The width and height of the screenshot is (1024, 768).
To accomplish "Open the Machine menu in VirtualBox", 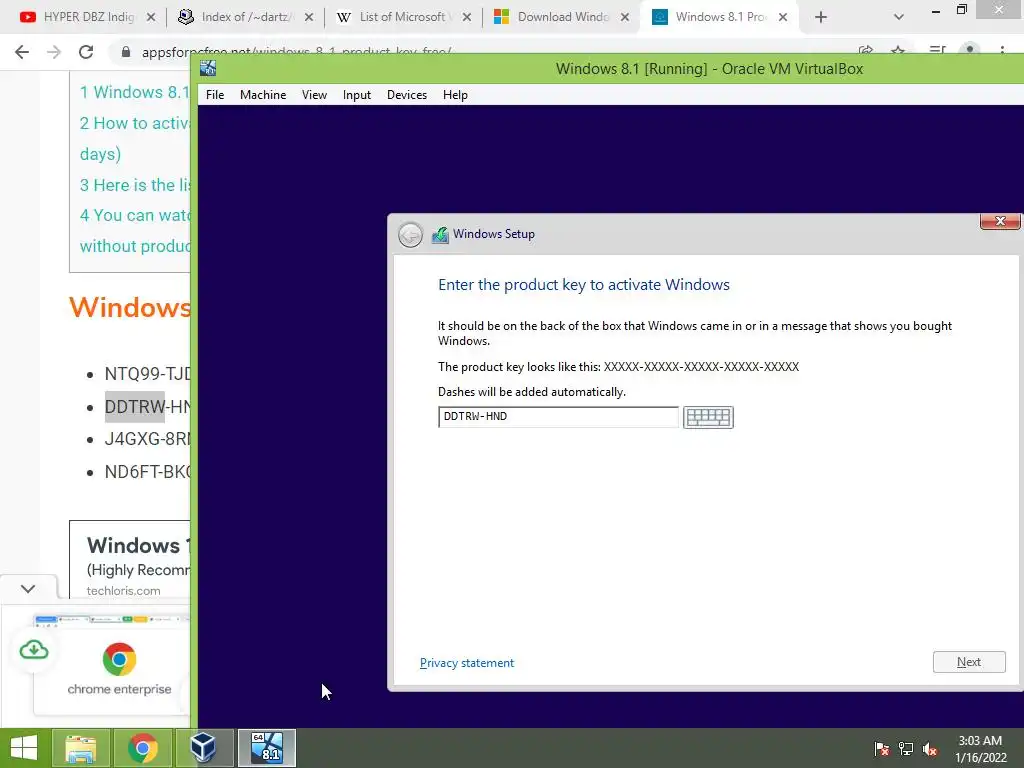I will tap(263, 95).
